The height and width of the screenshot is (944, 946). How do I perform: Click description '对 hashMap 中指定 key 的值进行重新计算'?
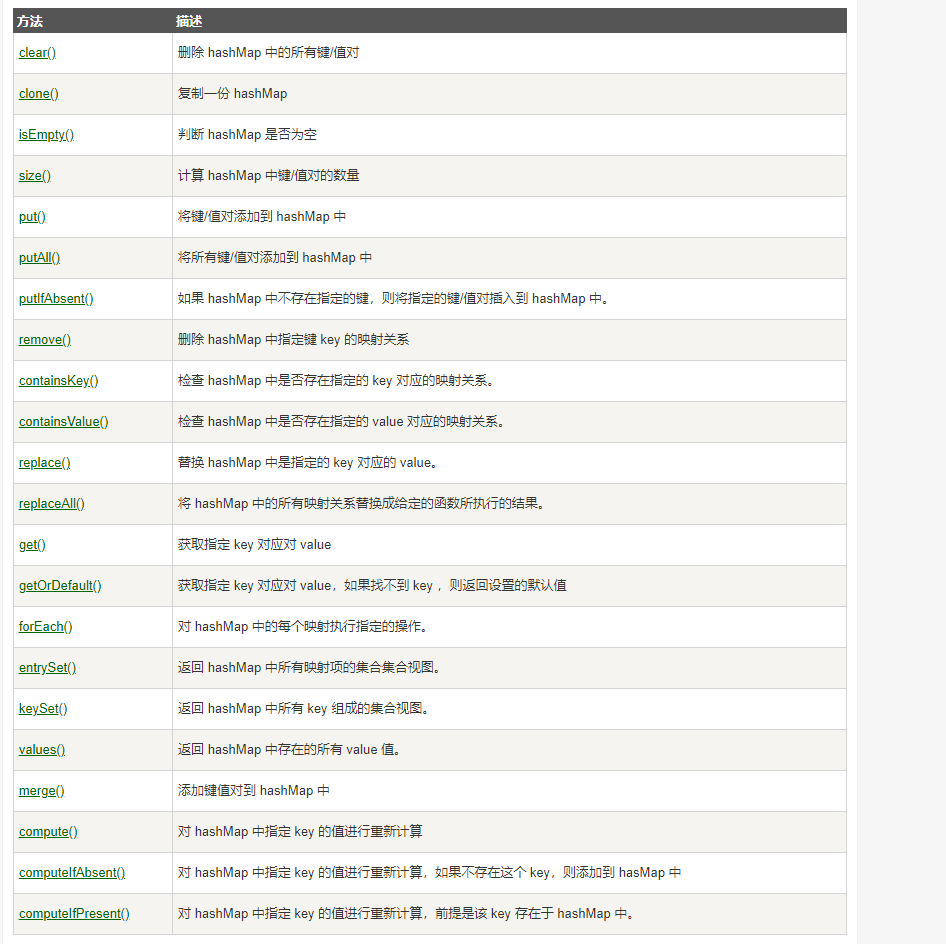coord(300,832)
